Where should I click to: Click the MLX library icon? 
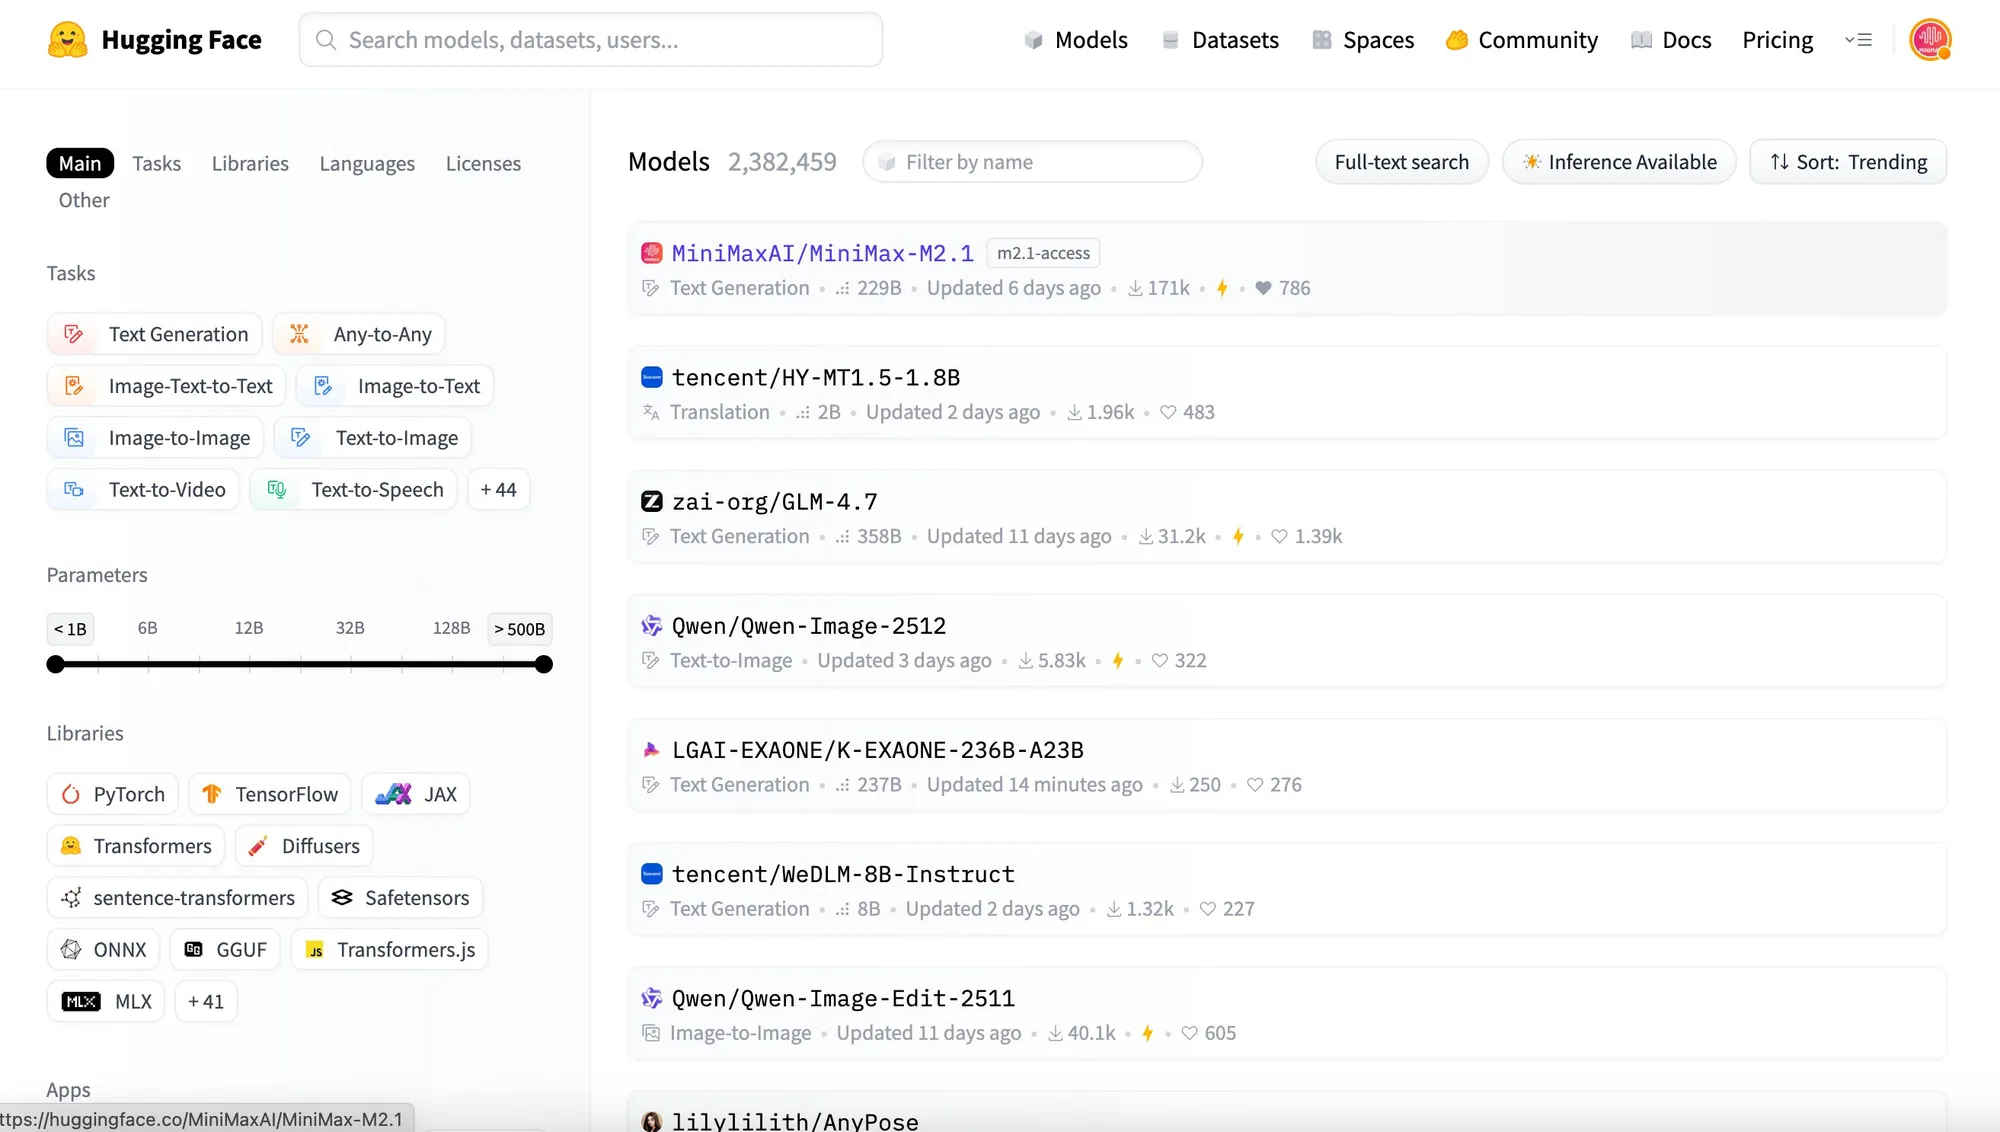tap(81, 1002)
